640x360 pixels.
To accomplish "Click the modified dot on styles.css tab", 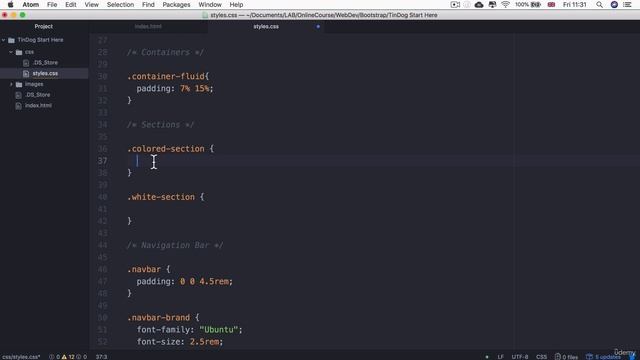I will click(318, 27).
